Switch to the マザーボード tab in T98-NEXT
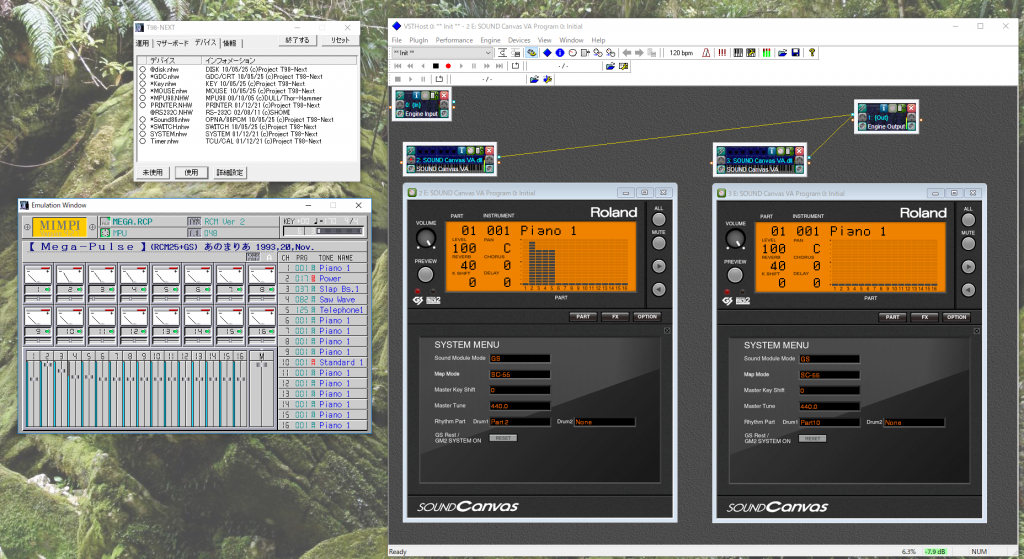 tap(171, 44)
